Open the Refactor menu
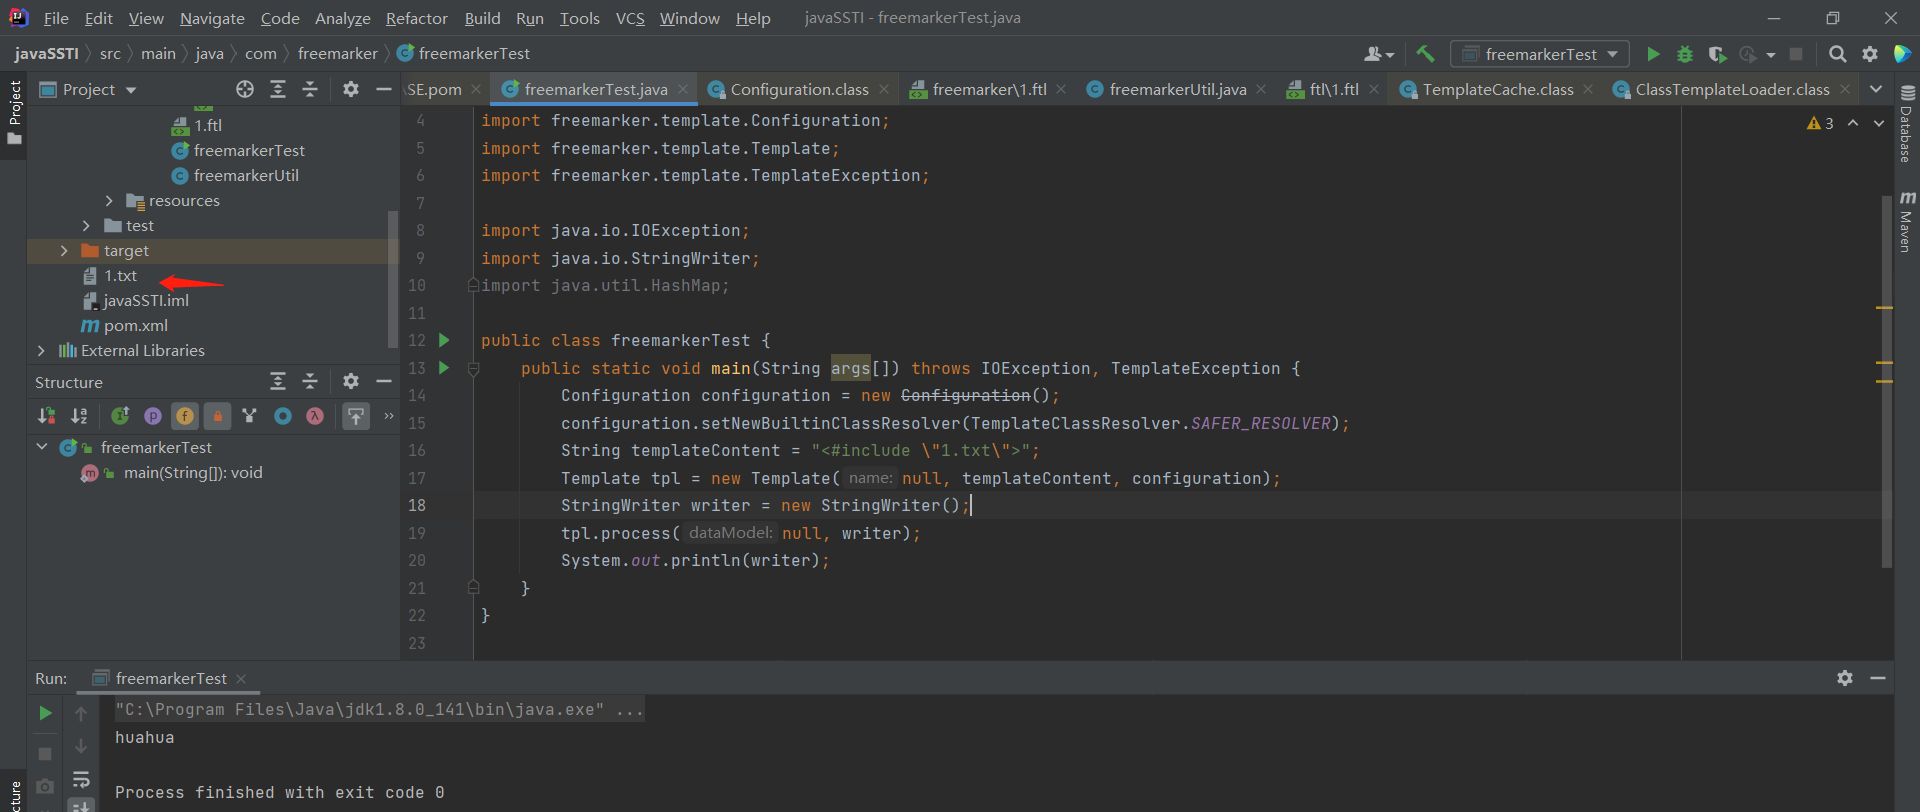Screen dimensions: 1920x812 416,18
